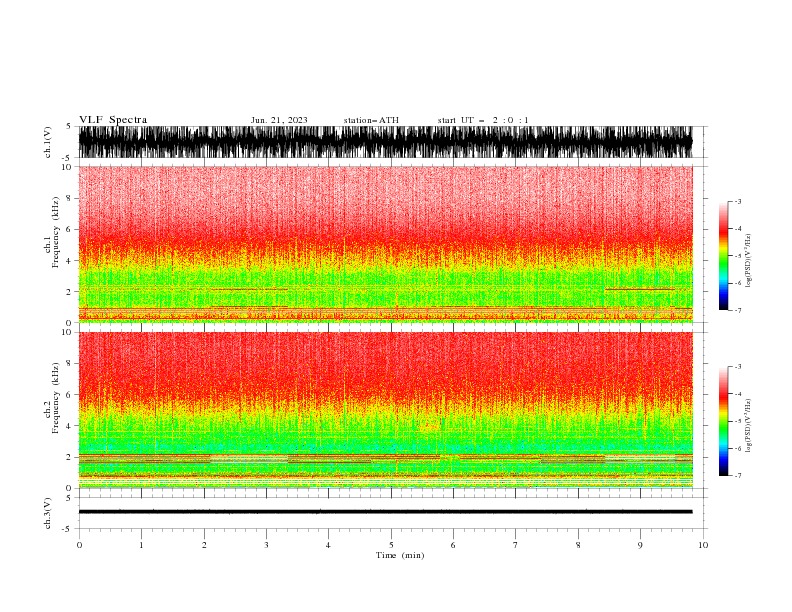Click time axis tick label '4'
This screenshot has width=792, height=612.
click(x=329, y=545)
